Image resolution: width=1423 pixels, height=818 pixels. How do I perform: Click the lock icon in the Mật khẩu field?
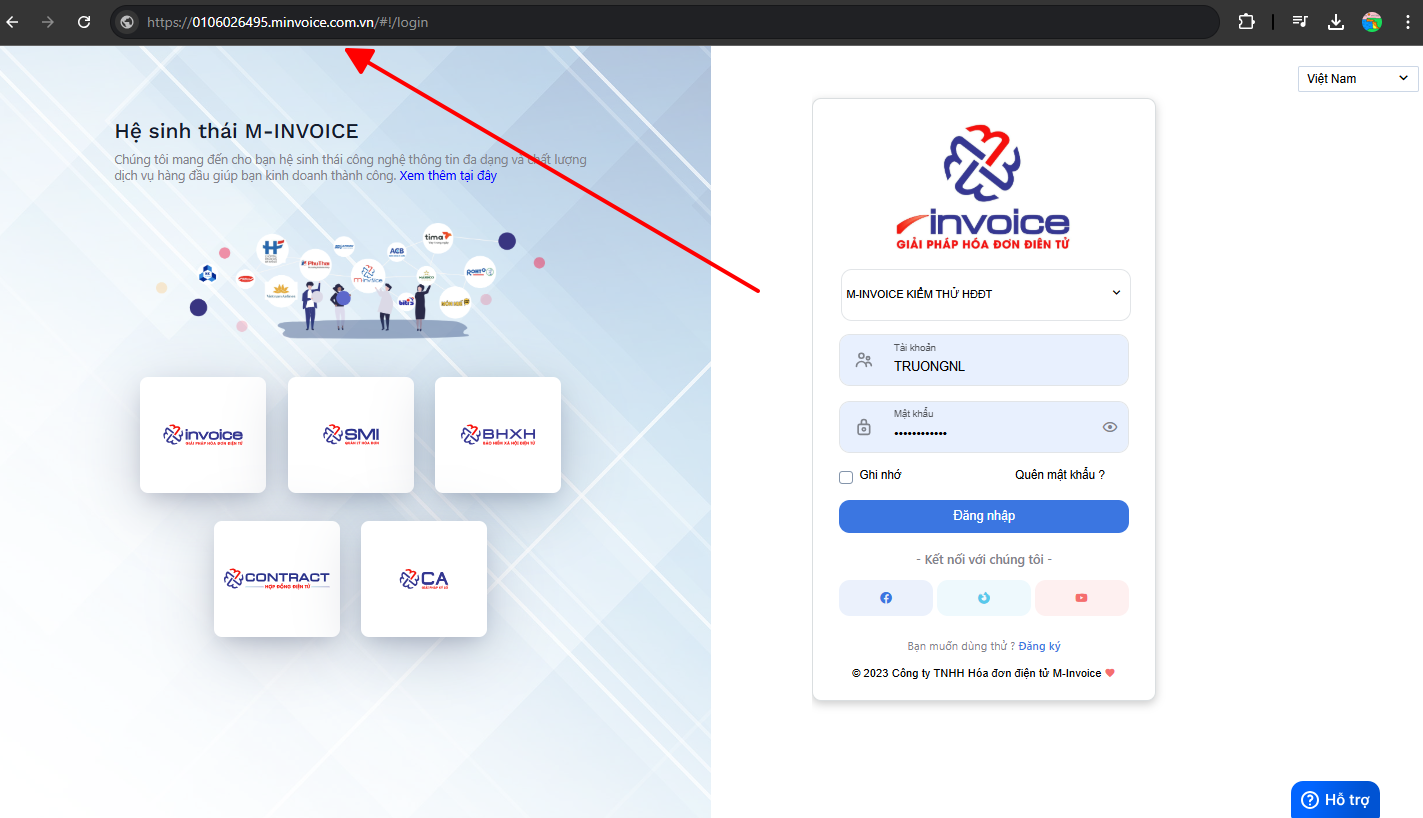(864, 427)
